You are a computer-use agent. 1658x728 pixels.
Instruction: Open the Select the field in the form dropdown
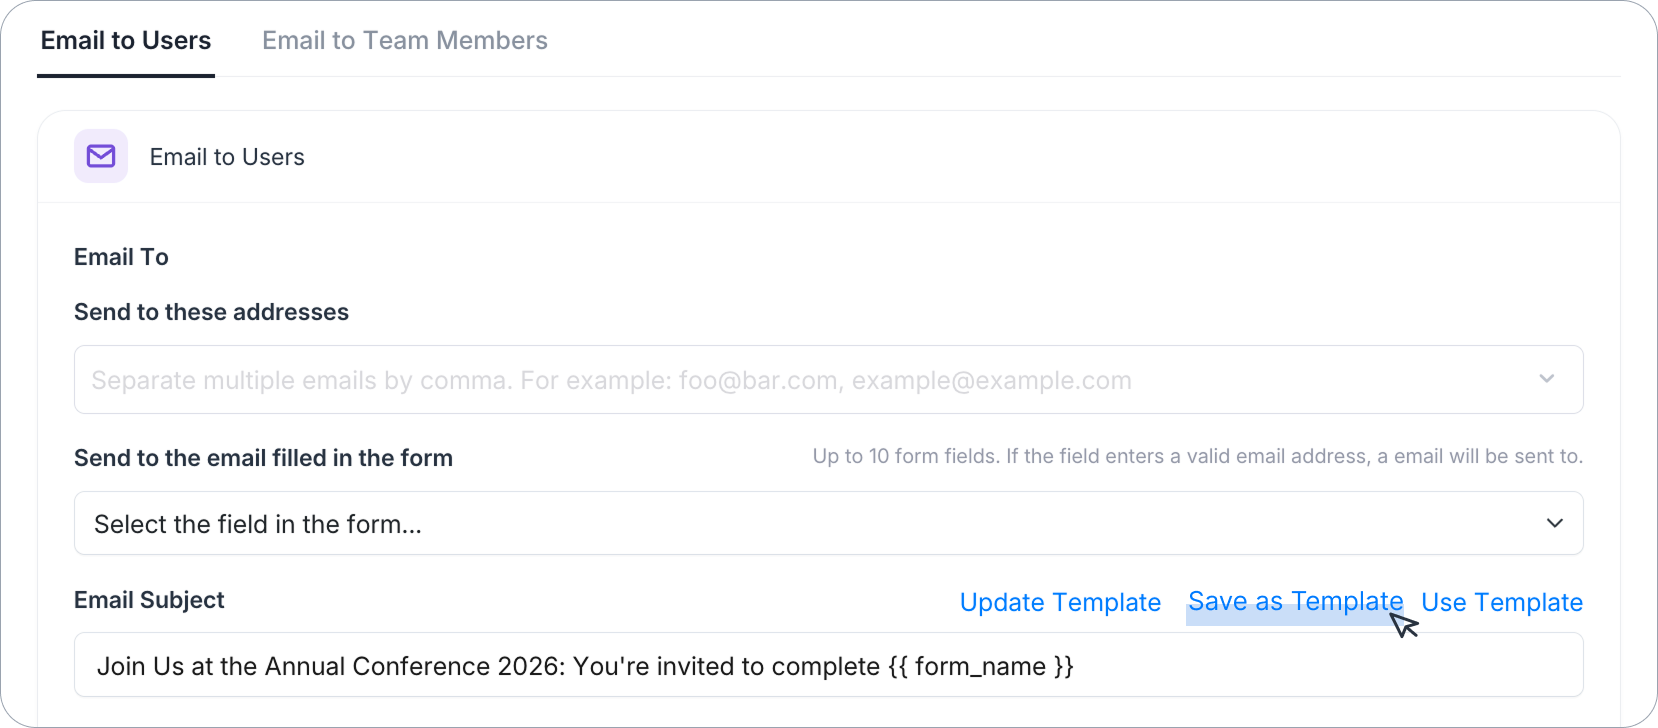click(x=828, y=523)
